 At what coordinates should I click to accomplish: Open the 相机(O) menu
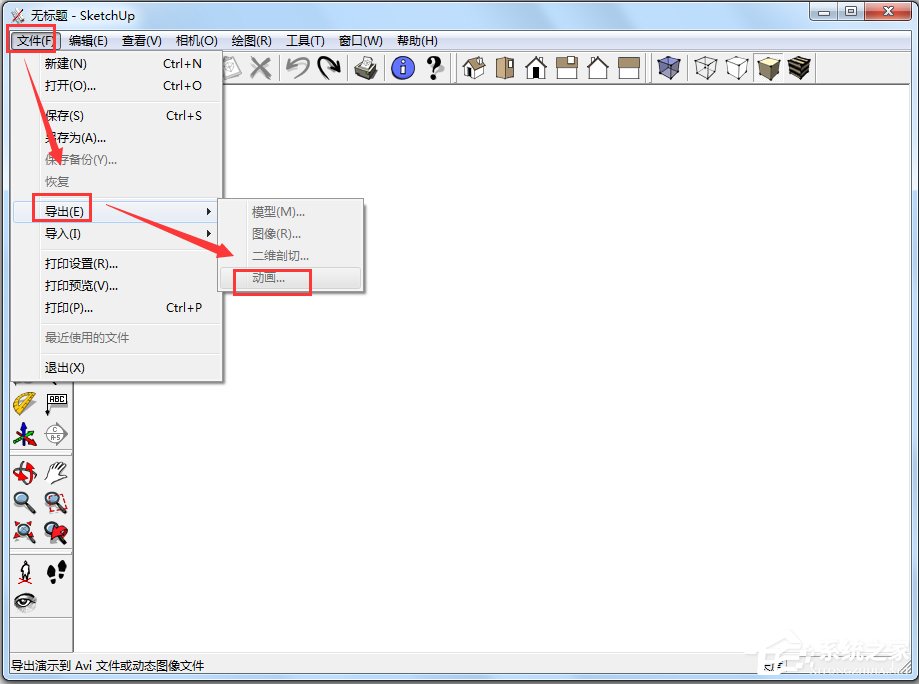[x=196, y=40]
